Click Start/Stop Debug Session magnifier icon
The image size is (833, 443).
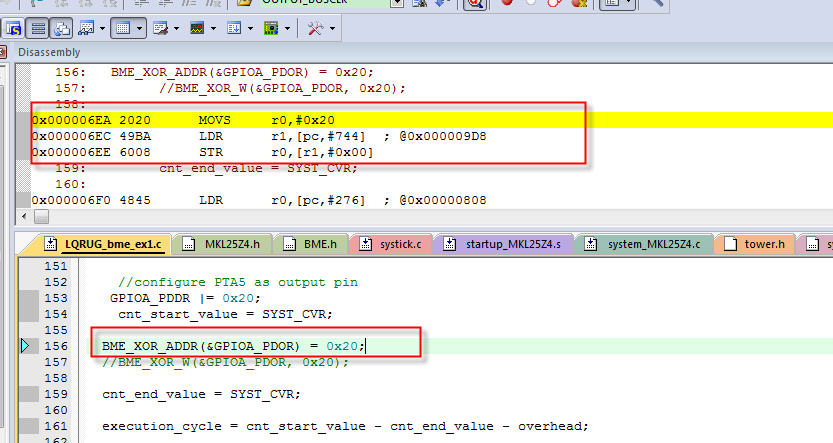475,4
